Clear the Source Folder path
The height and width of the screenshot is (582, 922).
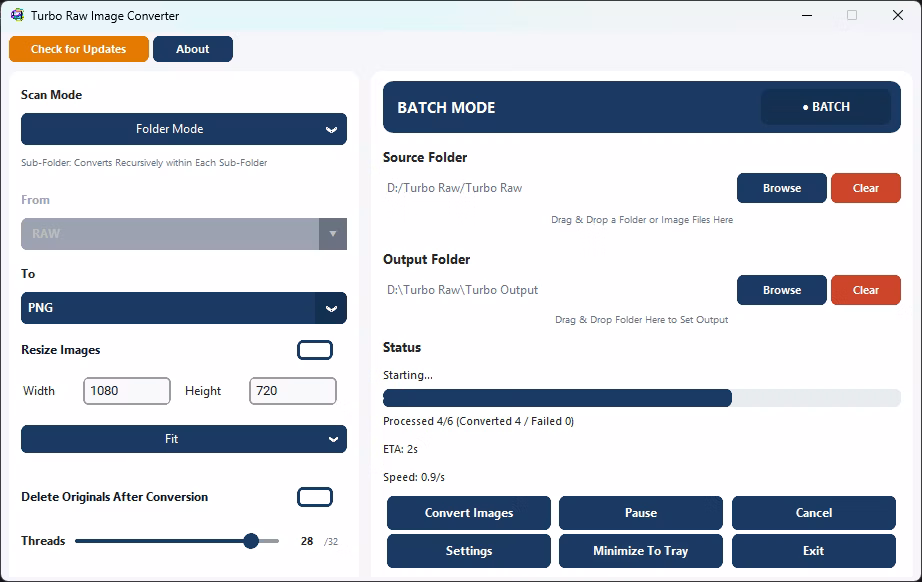[866, 188]
